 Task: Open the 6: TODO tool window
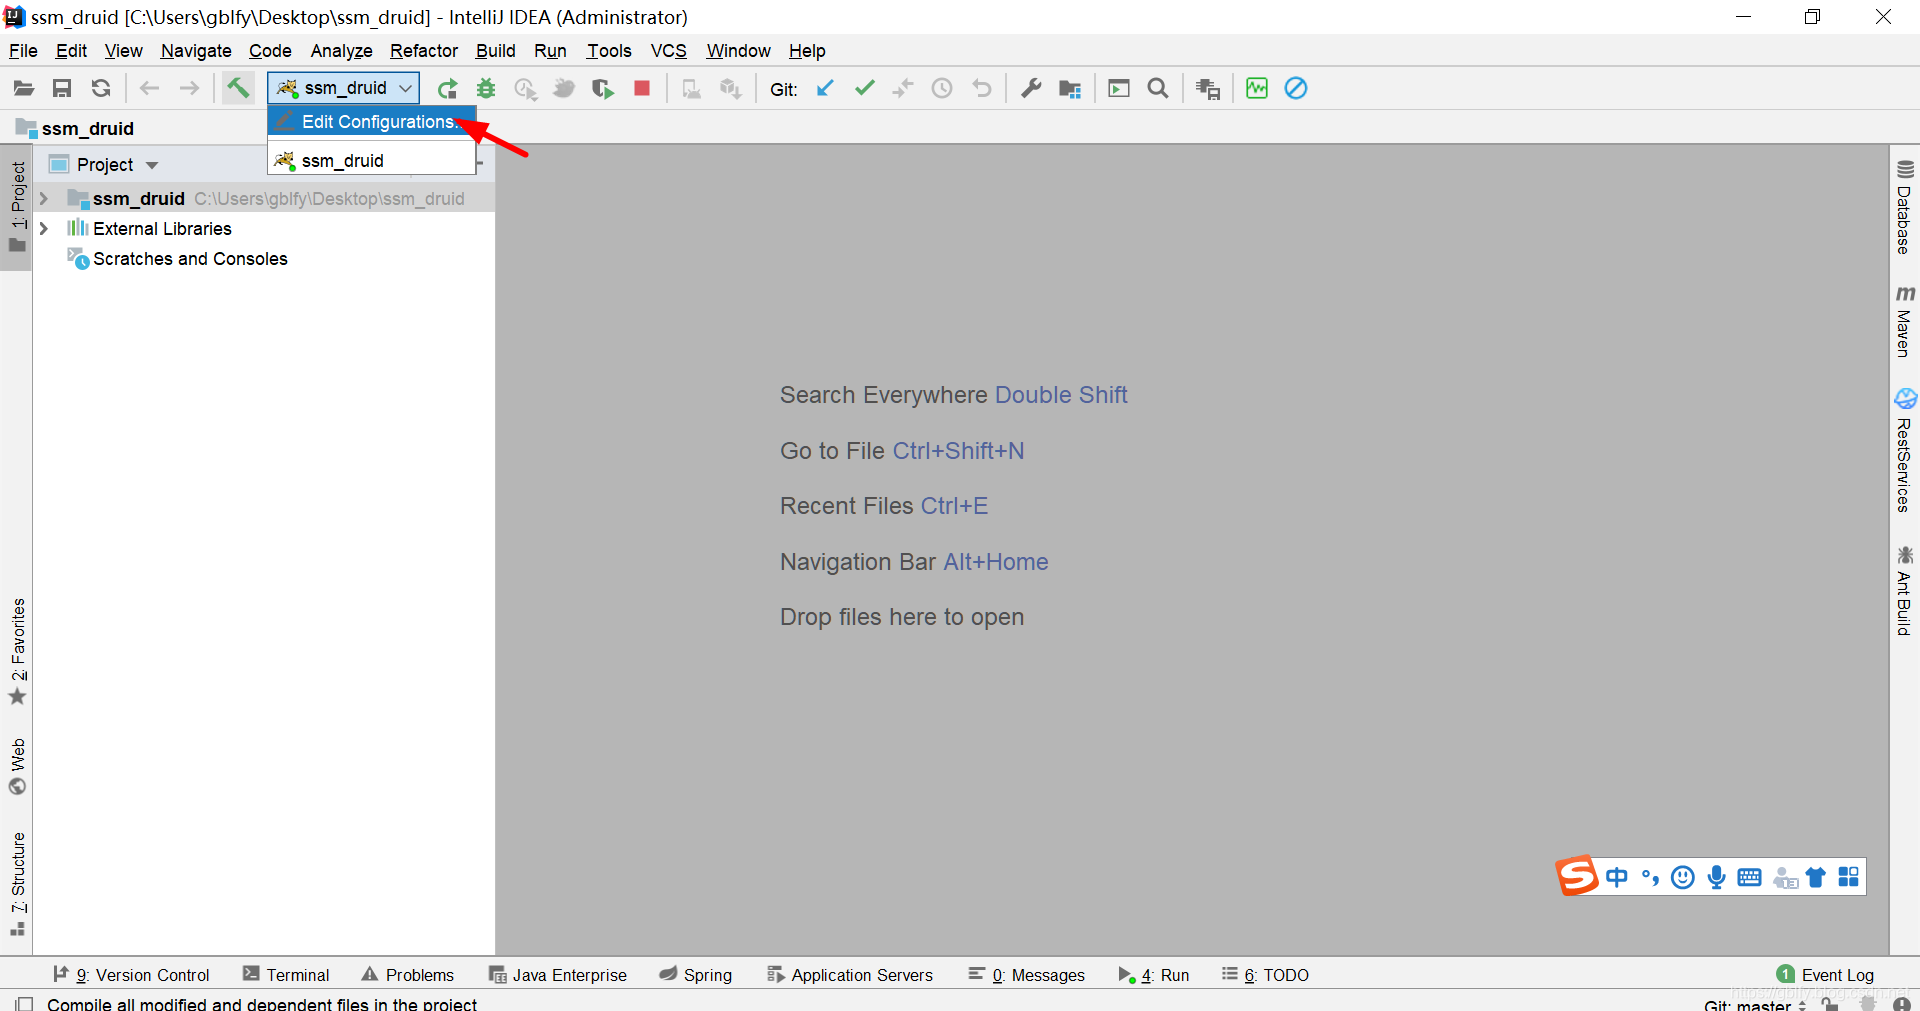(x=1265, y=975)
